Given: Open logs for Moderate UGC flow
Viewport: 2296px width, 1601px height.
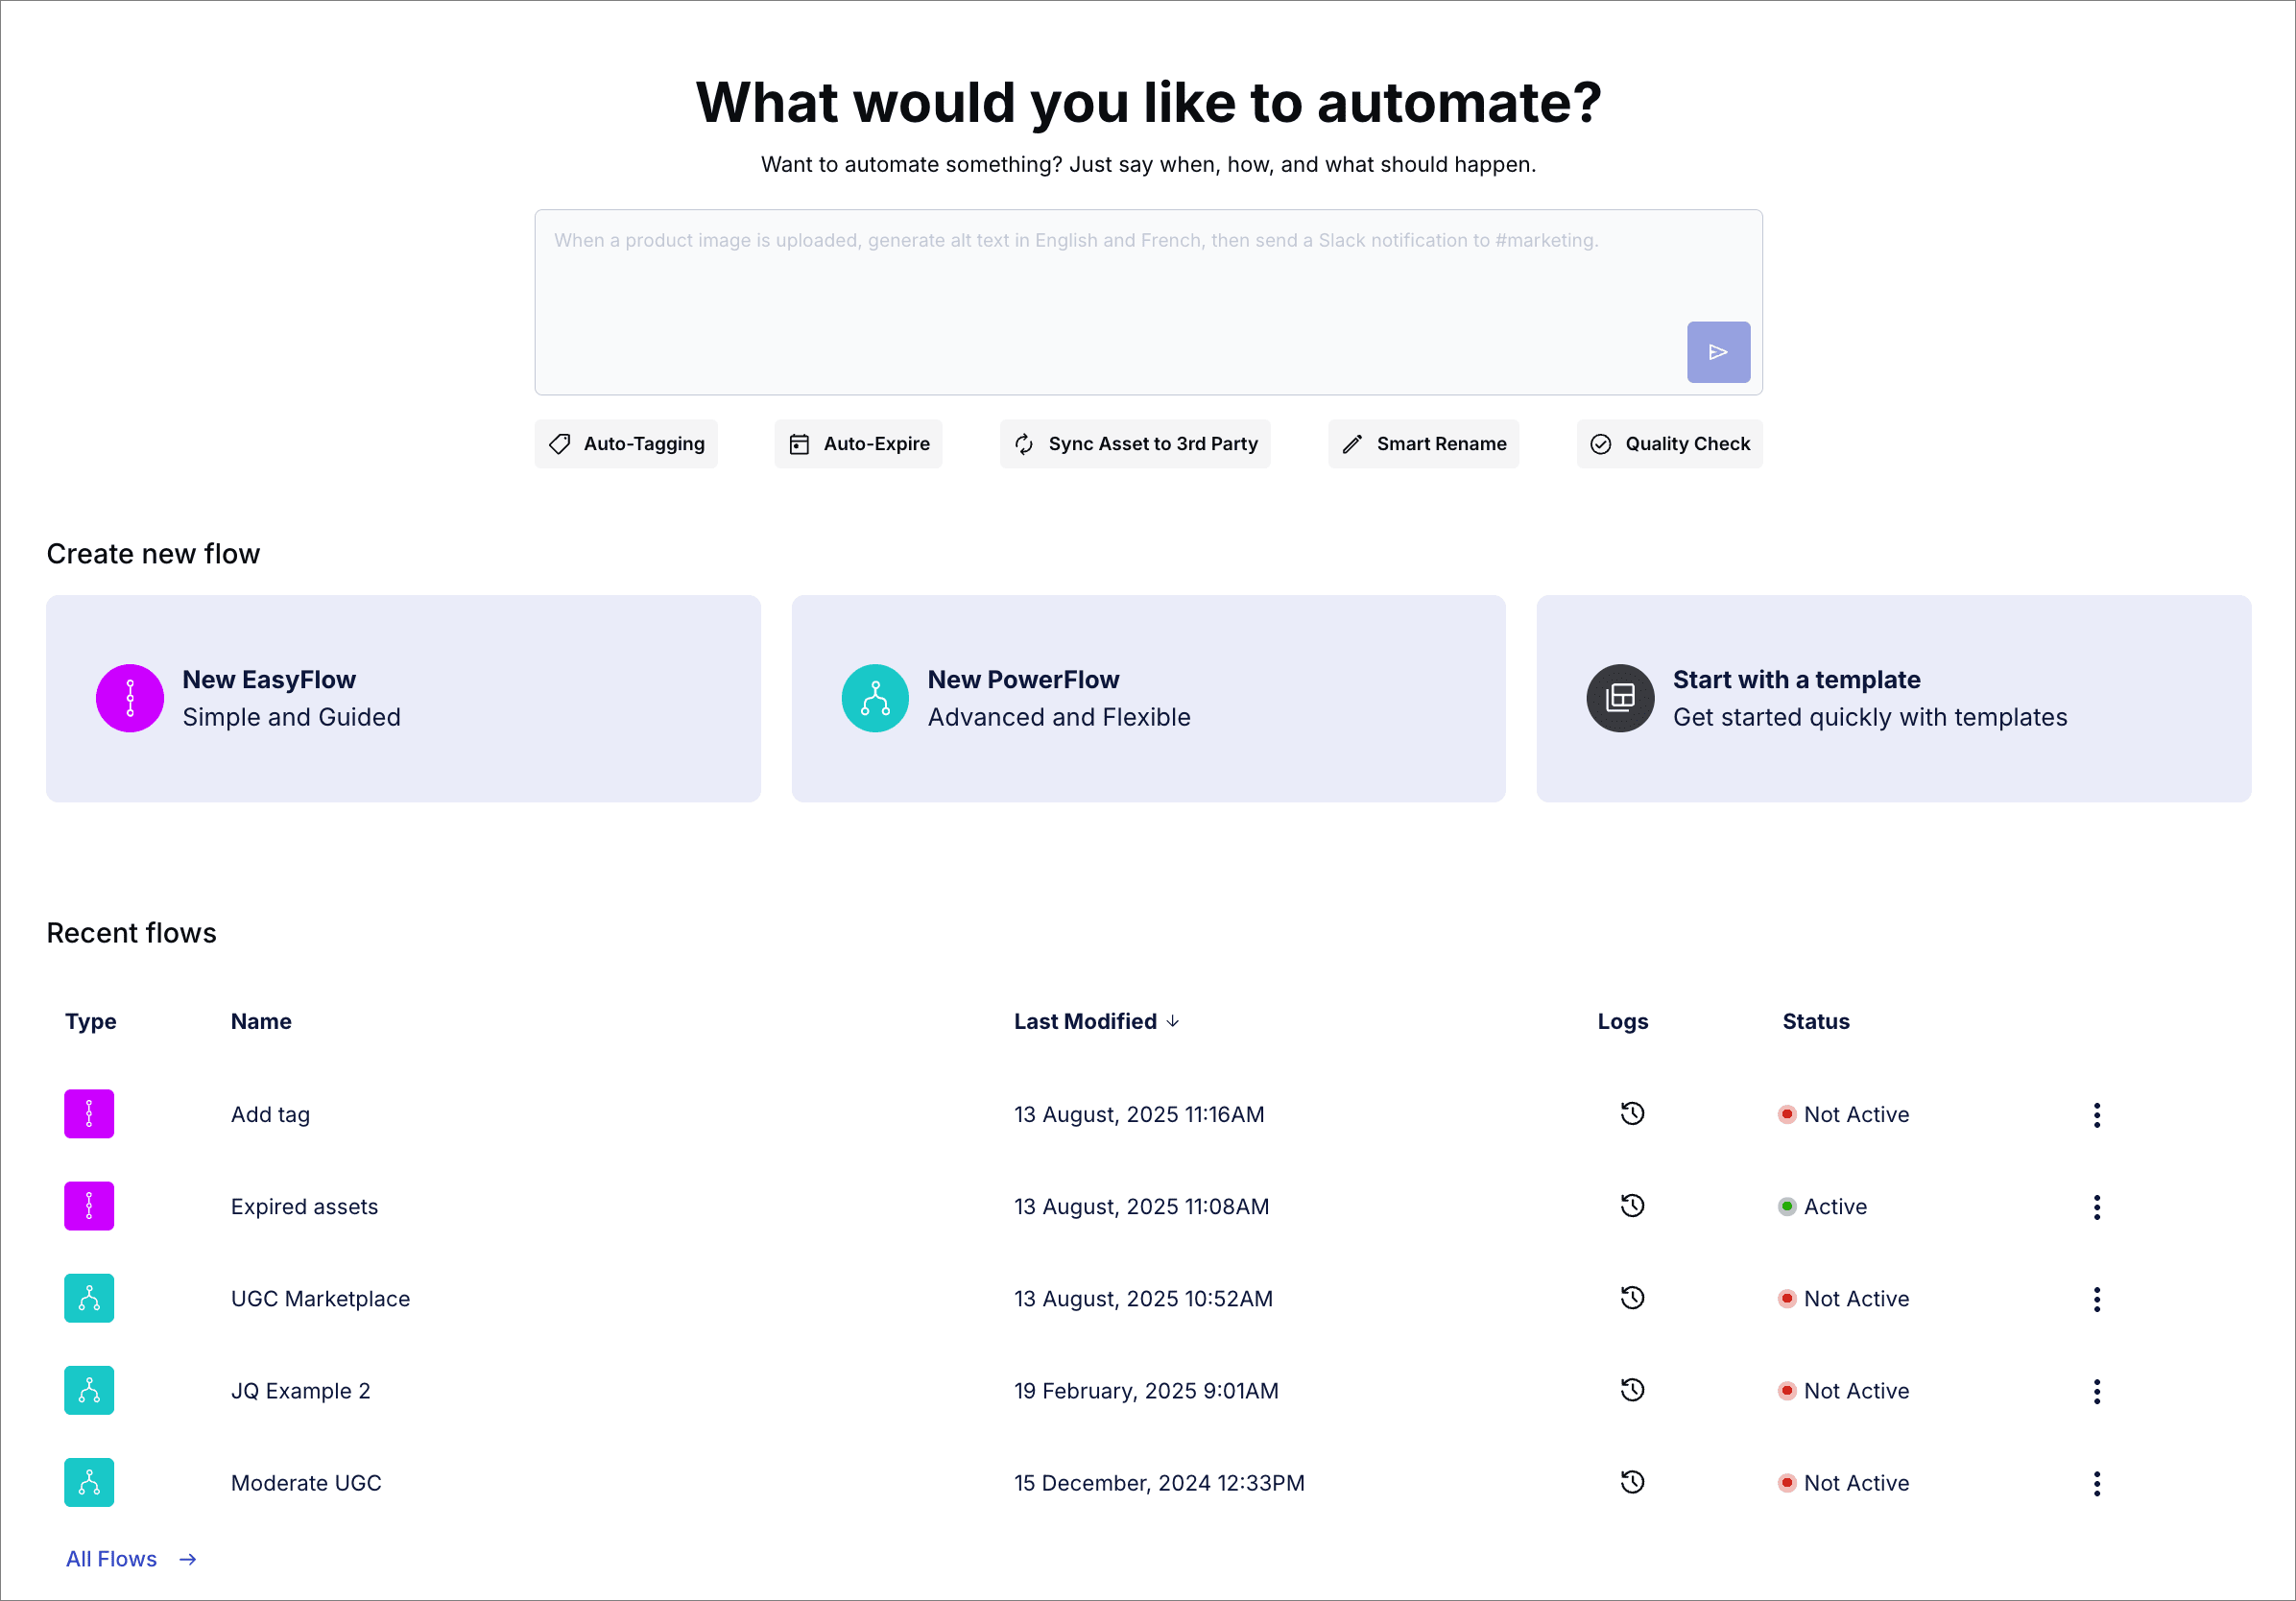Looking at the screenshot, I should coord(1632,1482).
